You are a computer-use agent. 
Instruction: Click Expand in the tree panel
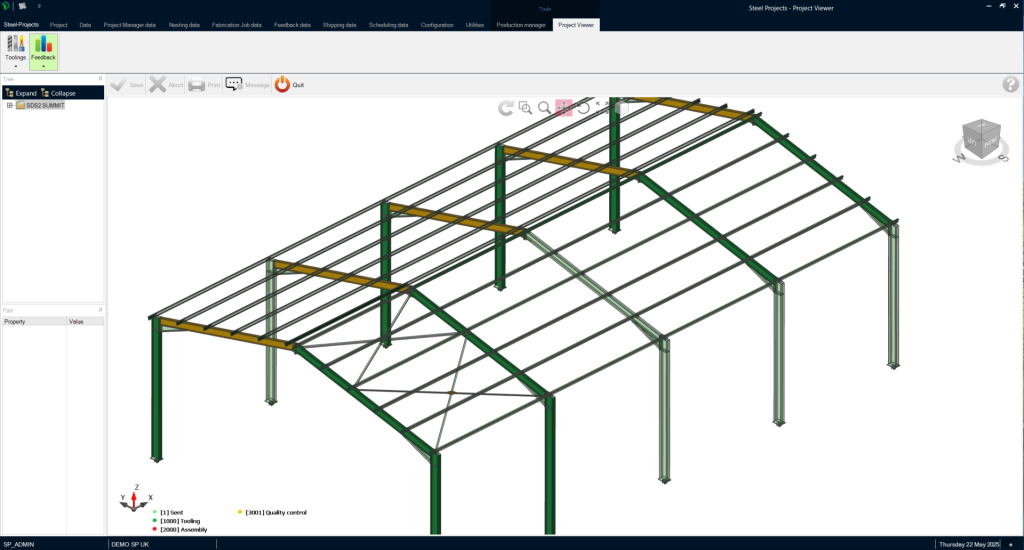tap(20, 93)
